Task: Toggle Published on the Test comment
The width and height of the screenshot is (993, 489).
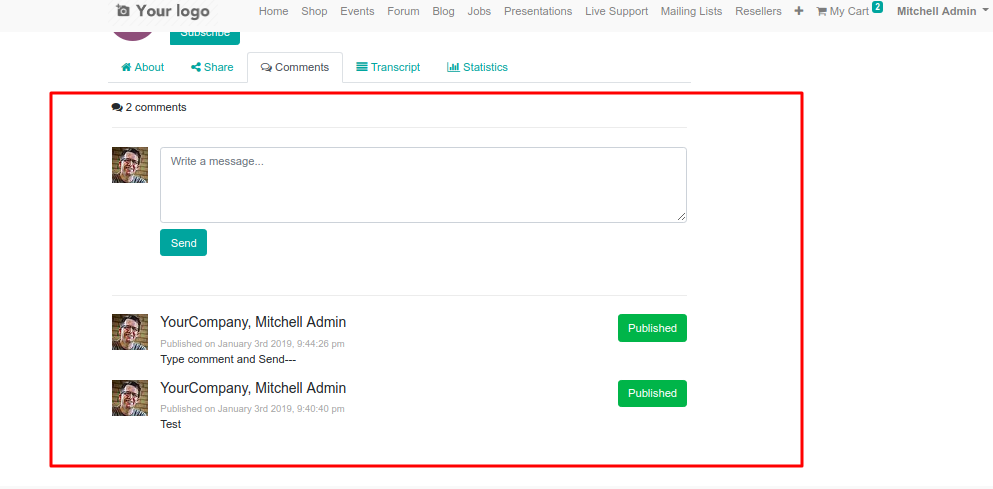Action: click(652, 393)
